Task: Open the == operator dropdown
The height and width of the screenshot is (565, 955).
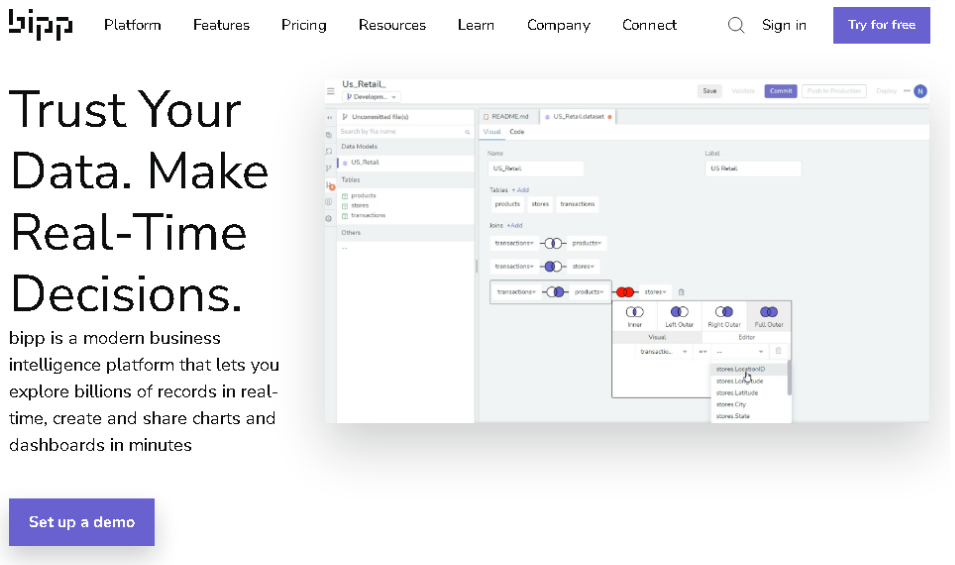Action: (x=702, y=352)
